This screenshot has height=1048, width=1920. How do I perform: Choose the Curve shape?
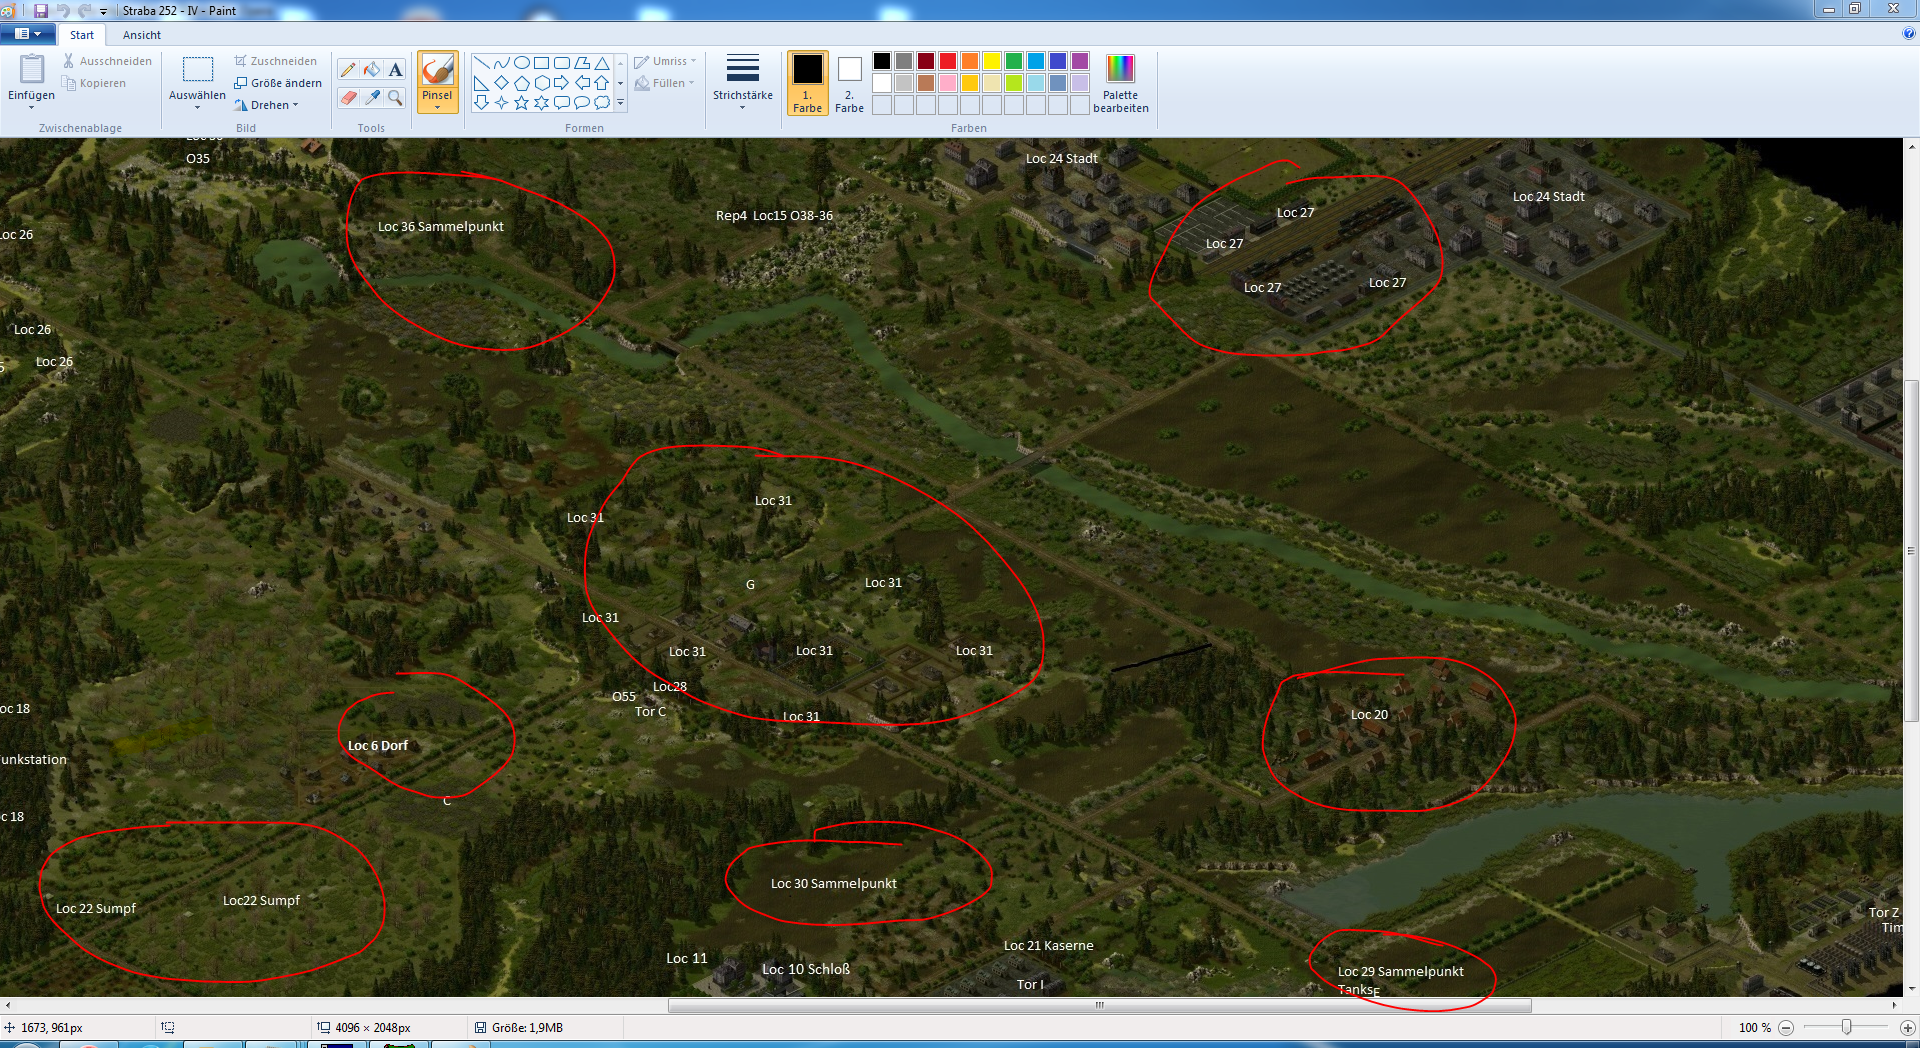(x=501, y=63)
